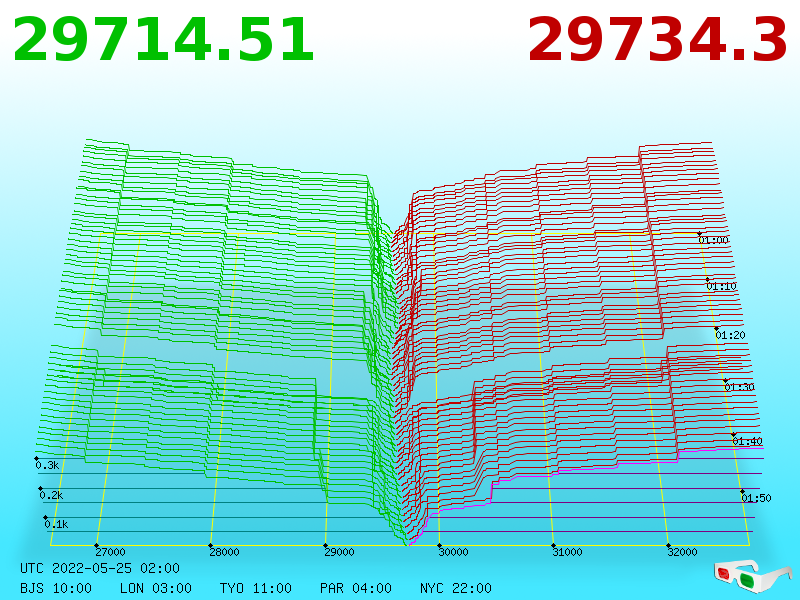This screenshot has height=600, width=800.
Task: Click the 0.3k depth axis label
Action: coord(47,465)
